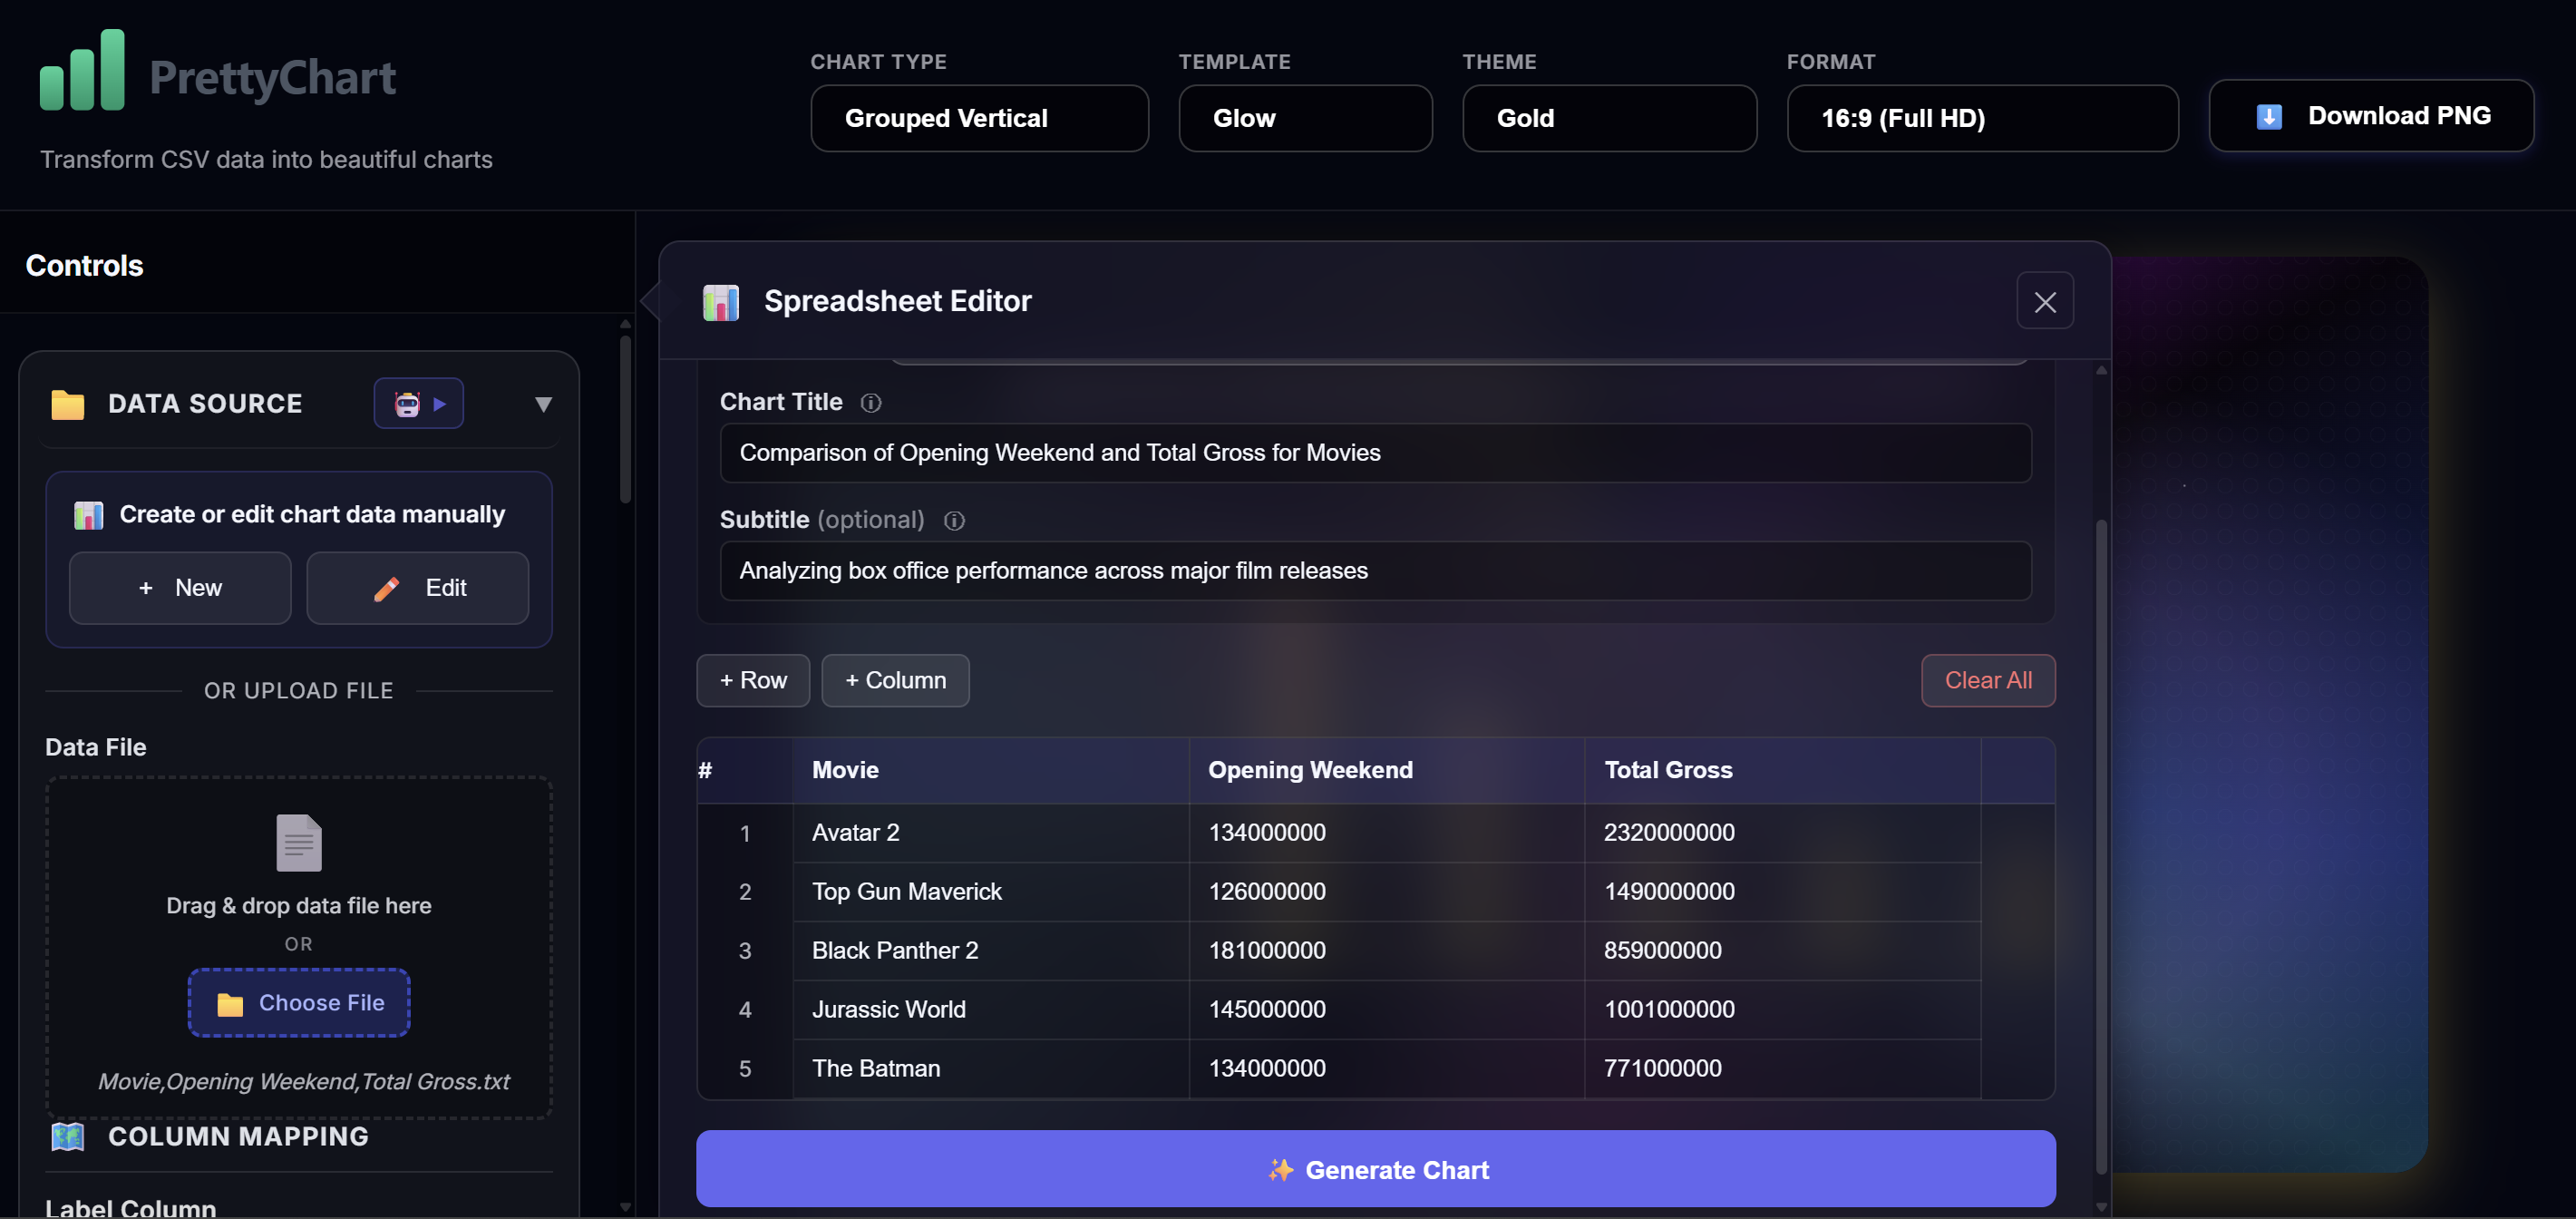
Task: Click the Chart Title info icon
Action: tap(870, 402)
